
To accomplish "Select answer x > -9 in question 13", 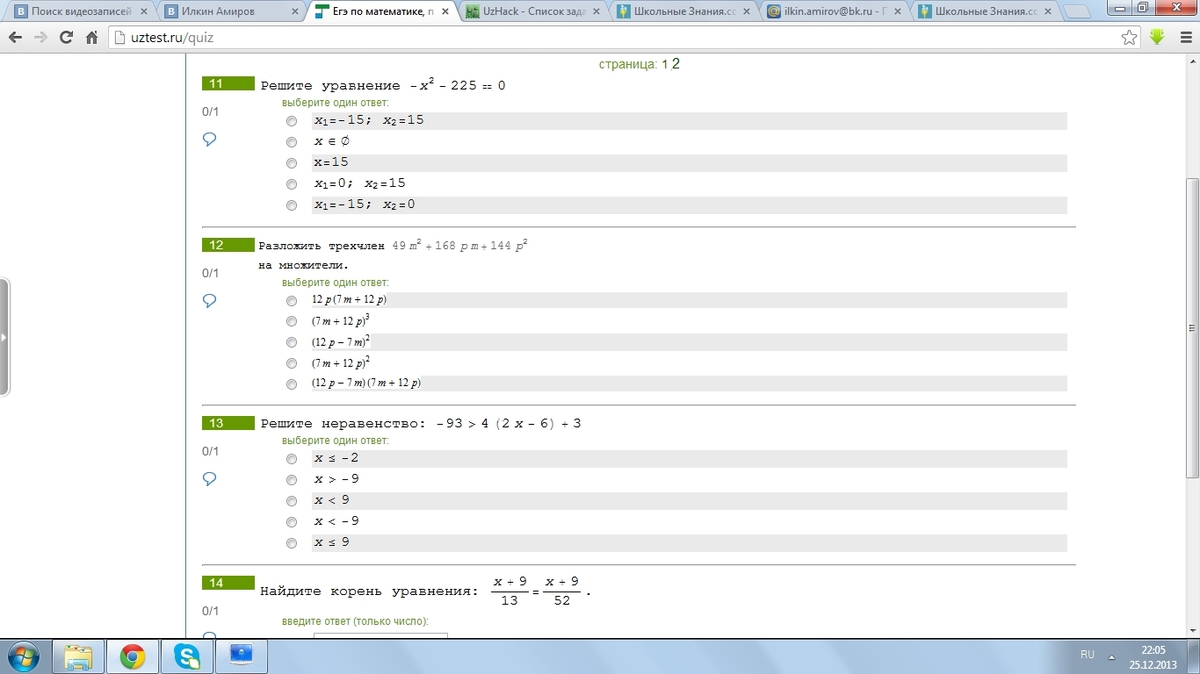I will [x=291, y=480].
